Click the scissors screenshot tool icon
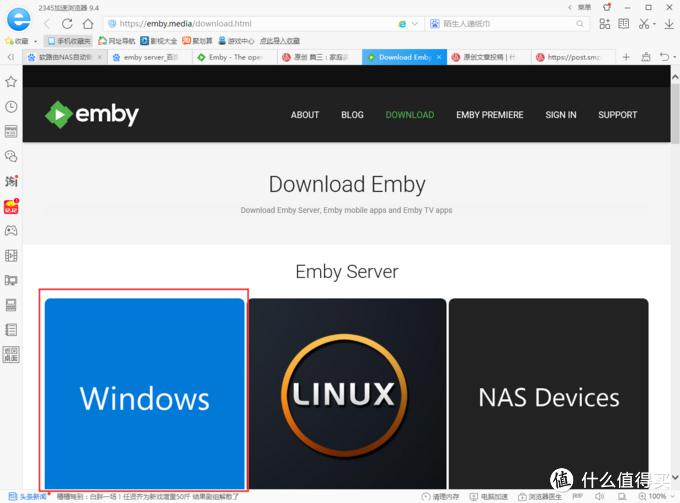 (x=644, y=24)
